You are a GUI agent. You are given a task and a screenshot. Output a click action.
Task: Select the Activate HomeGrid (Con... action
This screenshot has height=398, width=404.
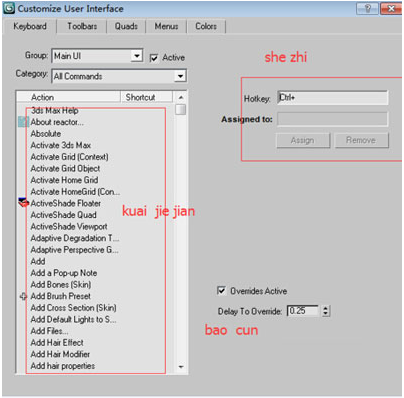(x=75, y=192)
